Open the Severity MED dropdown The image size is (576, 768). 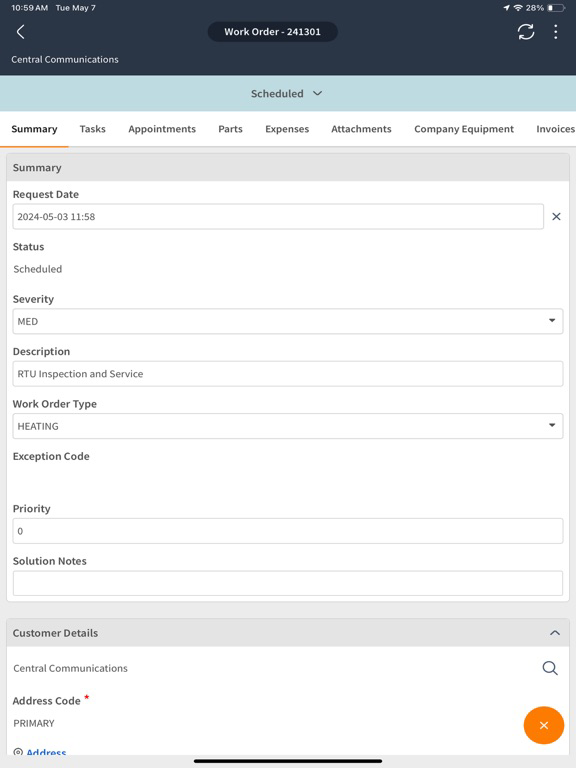288,321
